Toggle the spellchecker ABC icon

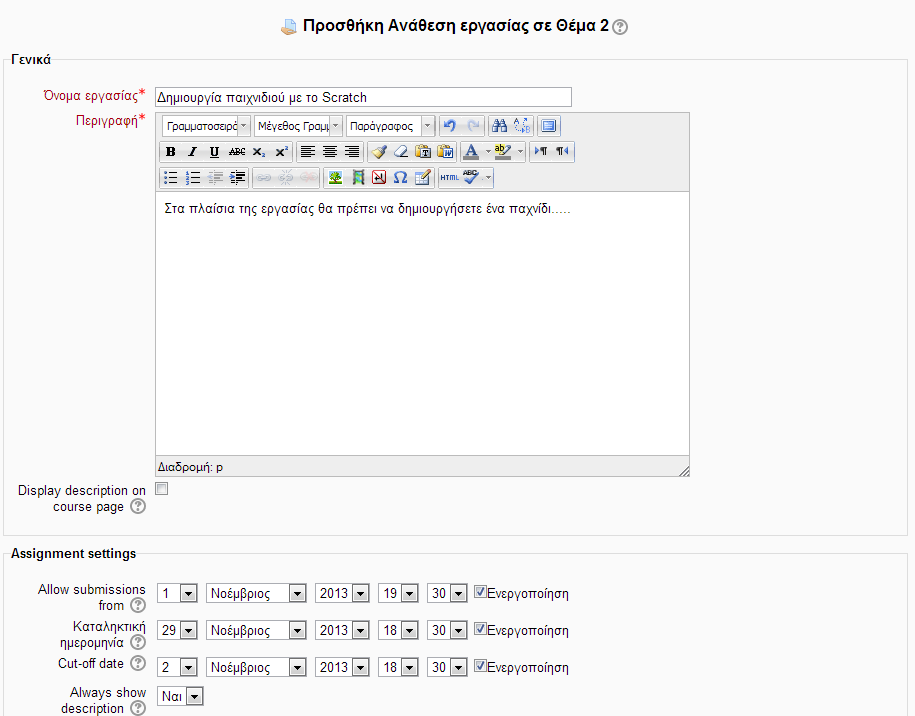(470, 177)
